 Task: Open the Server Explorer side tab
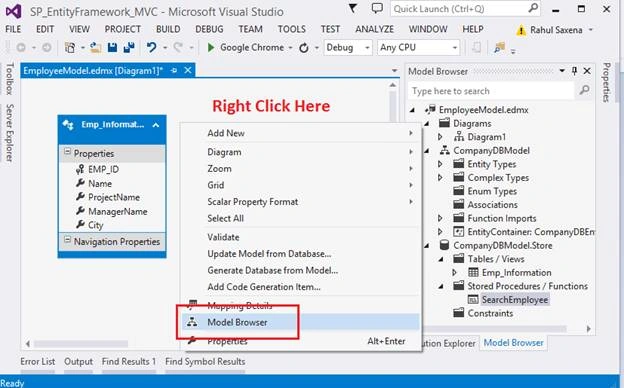tap(10, 133)
